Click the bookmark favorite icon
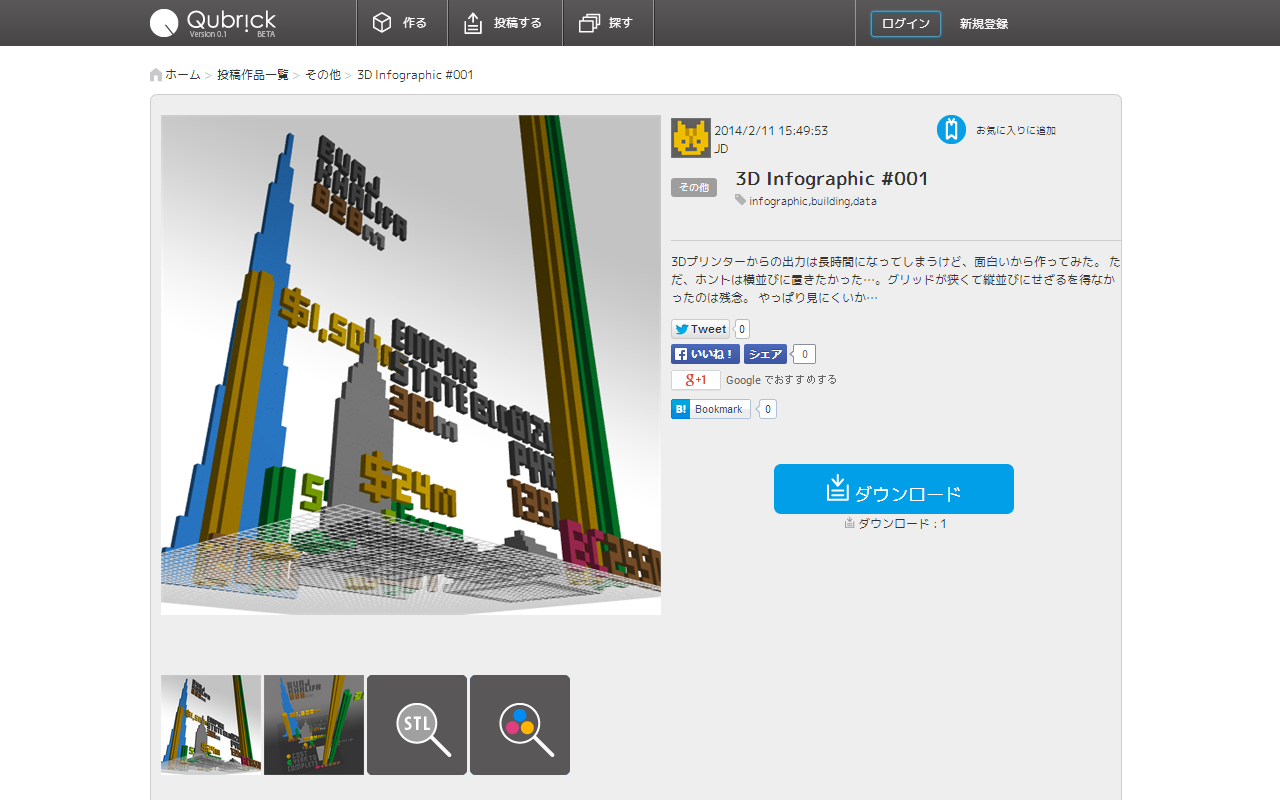 click(952, 130)
